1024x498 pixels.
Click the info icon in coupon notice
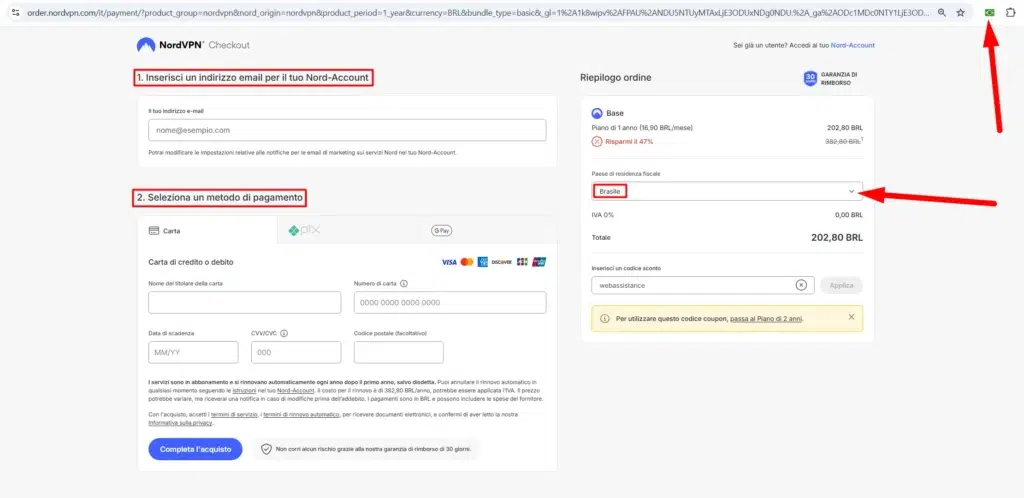pos(604,319)
